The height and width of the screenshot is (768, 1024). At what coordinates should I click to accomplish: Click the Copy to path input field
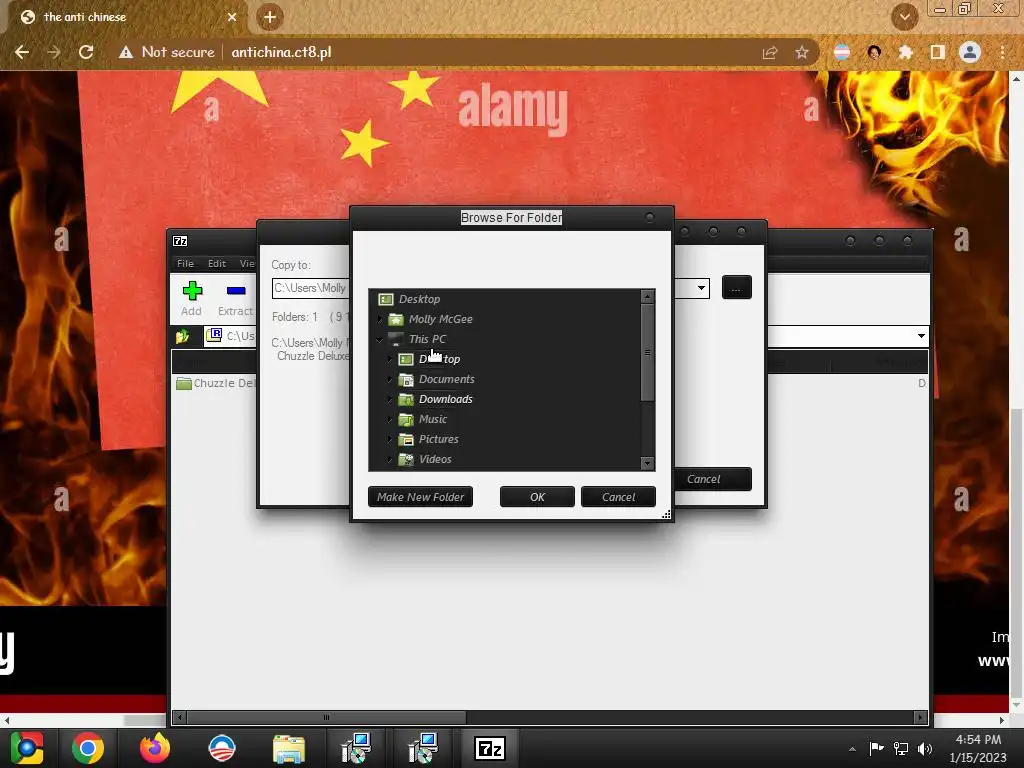(310, 288)
